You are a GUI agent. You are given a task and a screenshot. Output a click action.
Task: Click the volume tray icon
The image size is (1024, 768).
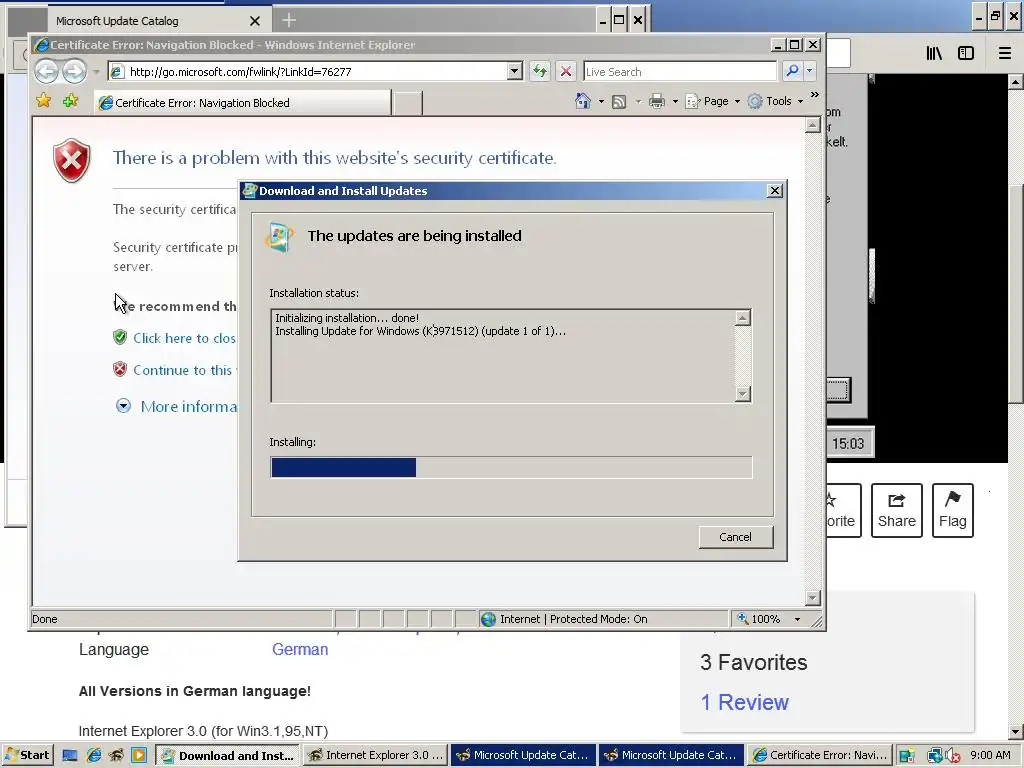point(953,756)
